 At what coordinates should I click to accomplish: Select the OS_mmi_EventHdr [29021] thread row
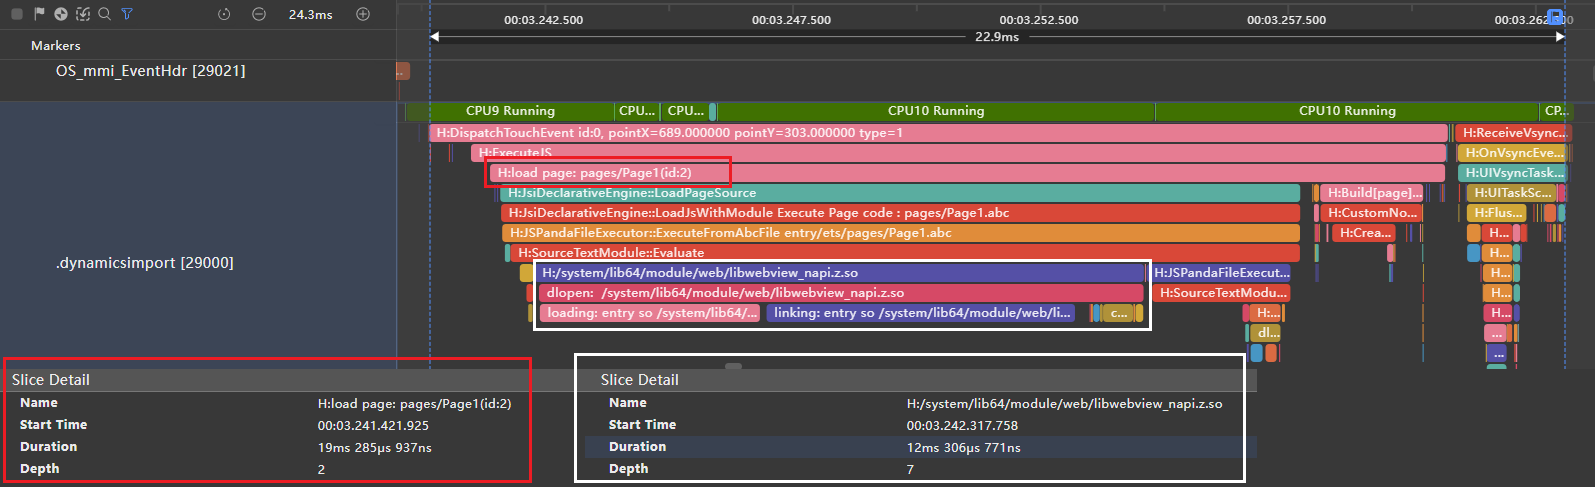(150, 71)
